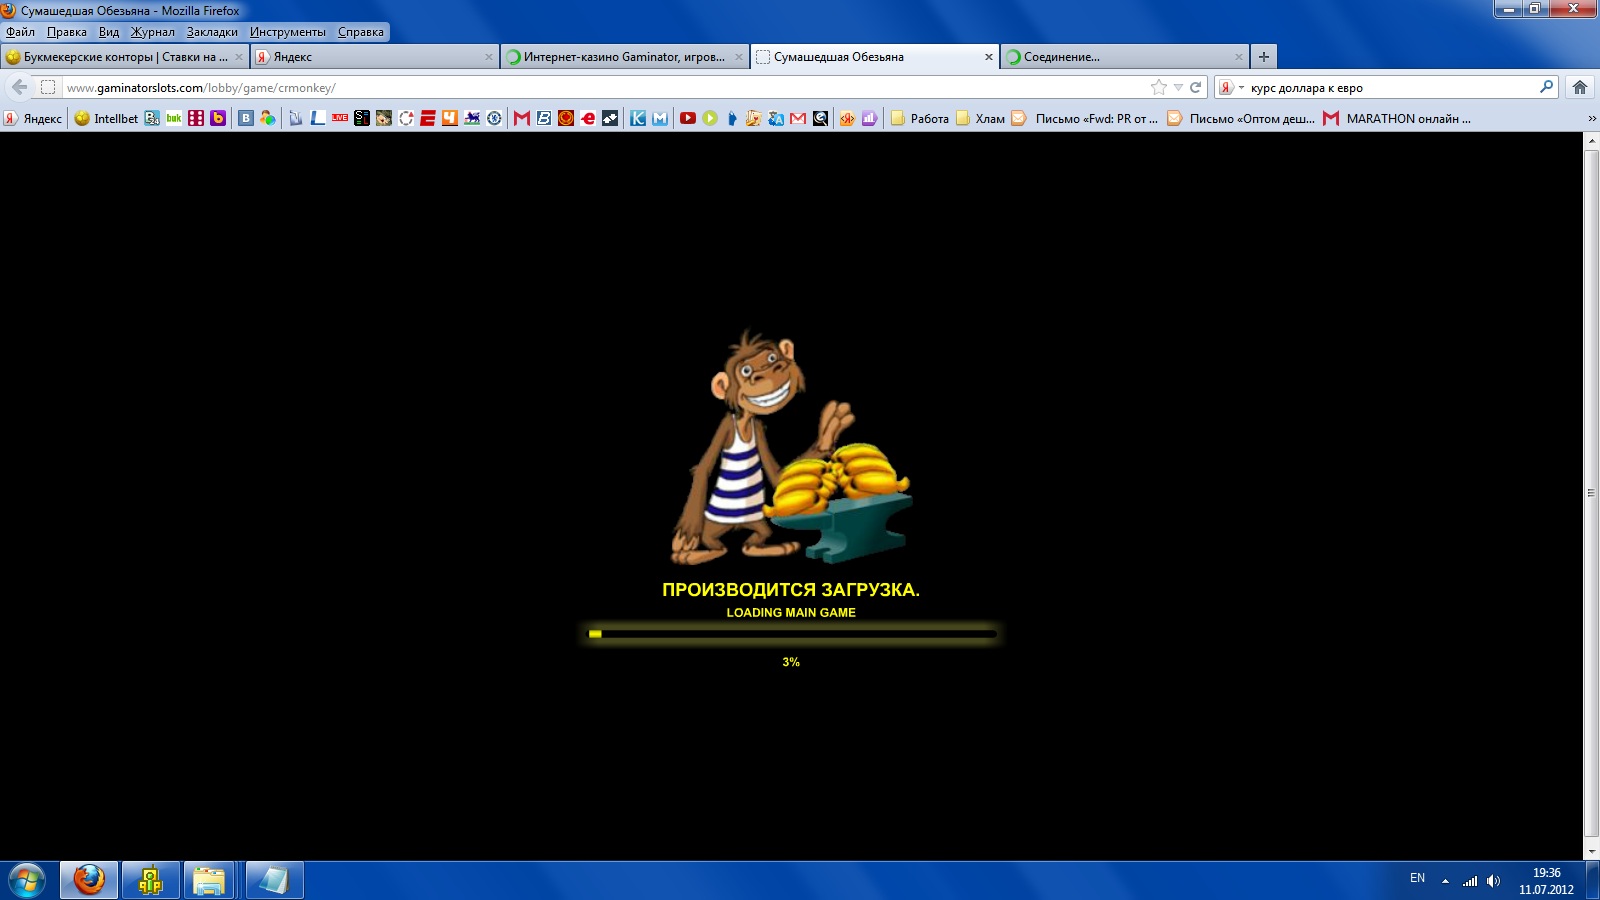The width and height of the screenshot is (1600, 900).
Task: Open the Файл menu
Action: point(20,32)
